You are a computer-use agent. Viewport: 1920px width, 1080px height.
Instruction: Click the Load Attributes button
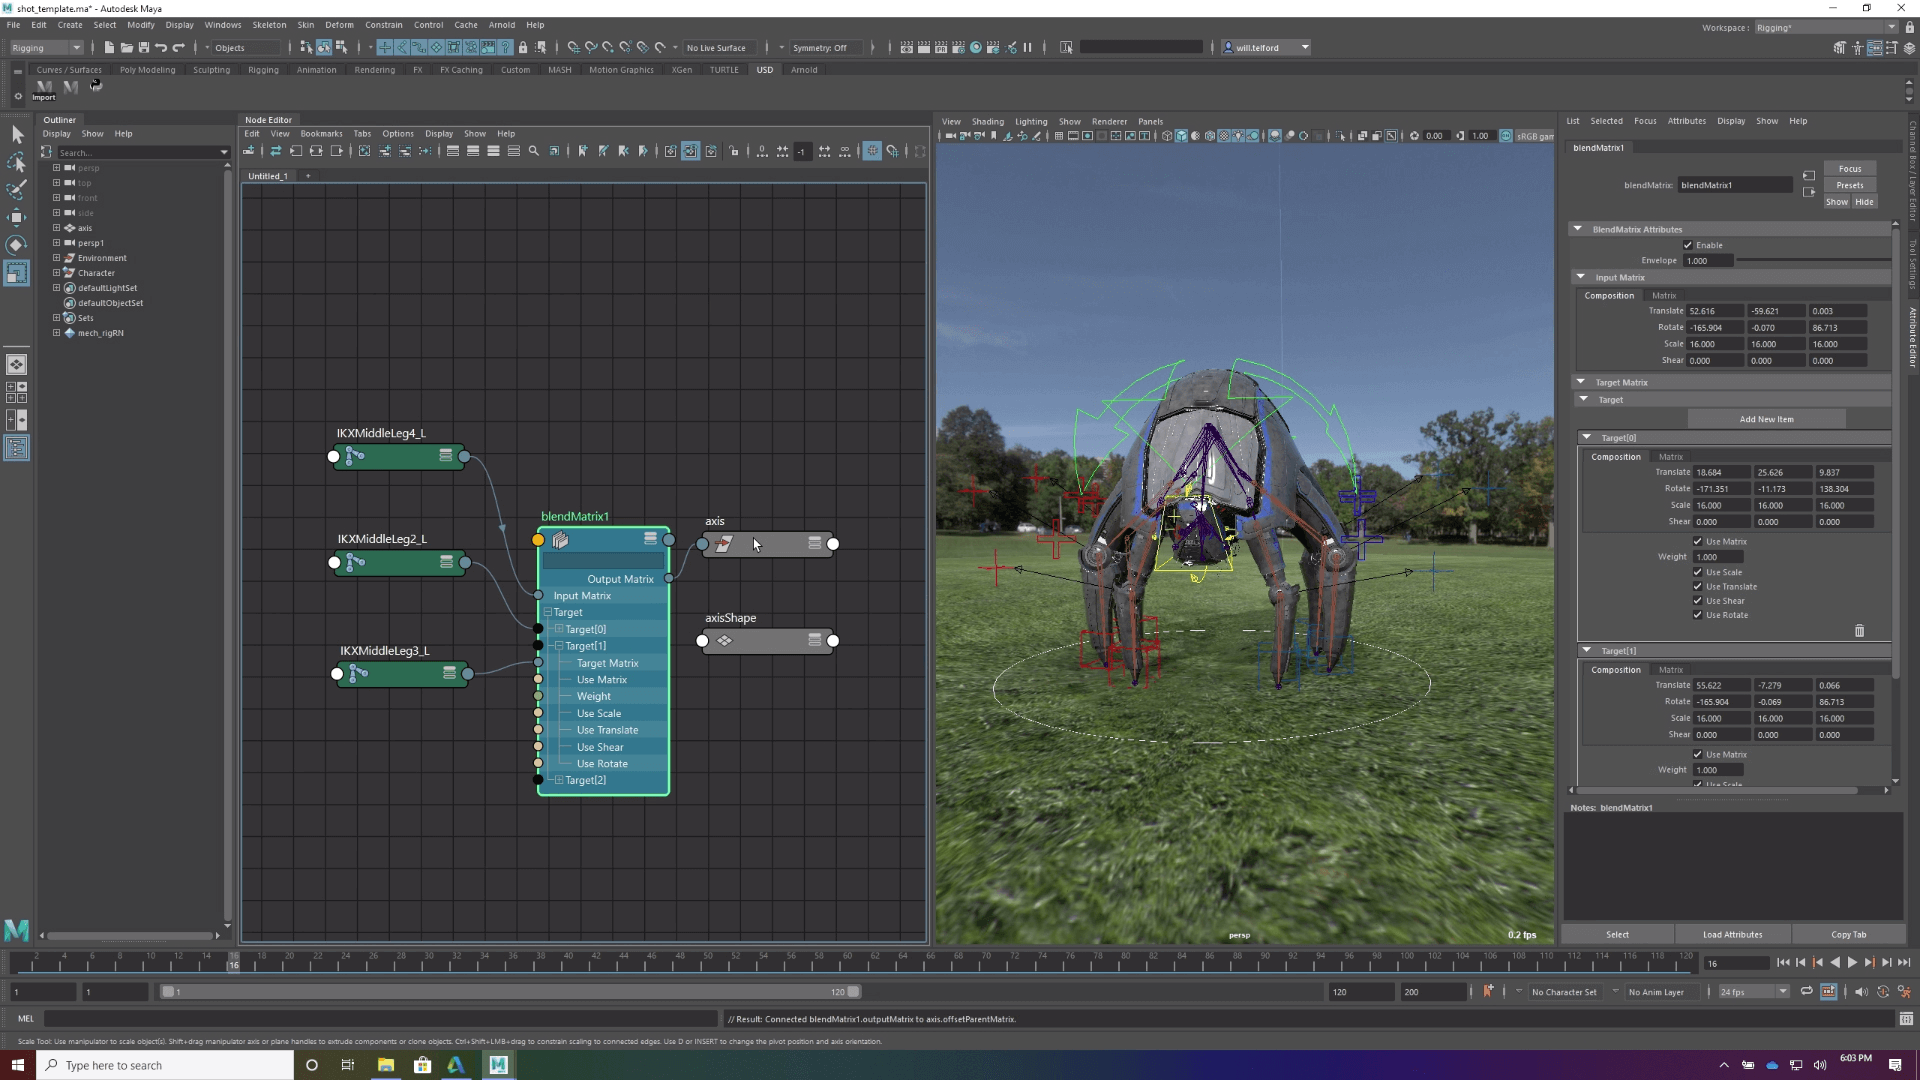click(x=1732, y=935)
